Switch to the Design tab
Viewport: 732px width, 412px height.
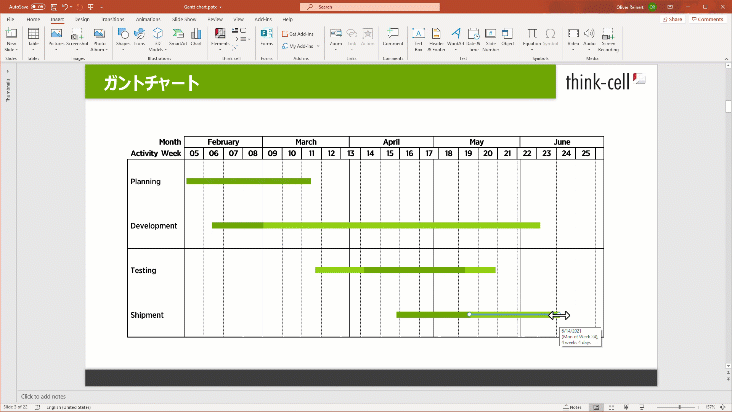pos(82,19)
